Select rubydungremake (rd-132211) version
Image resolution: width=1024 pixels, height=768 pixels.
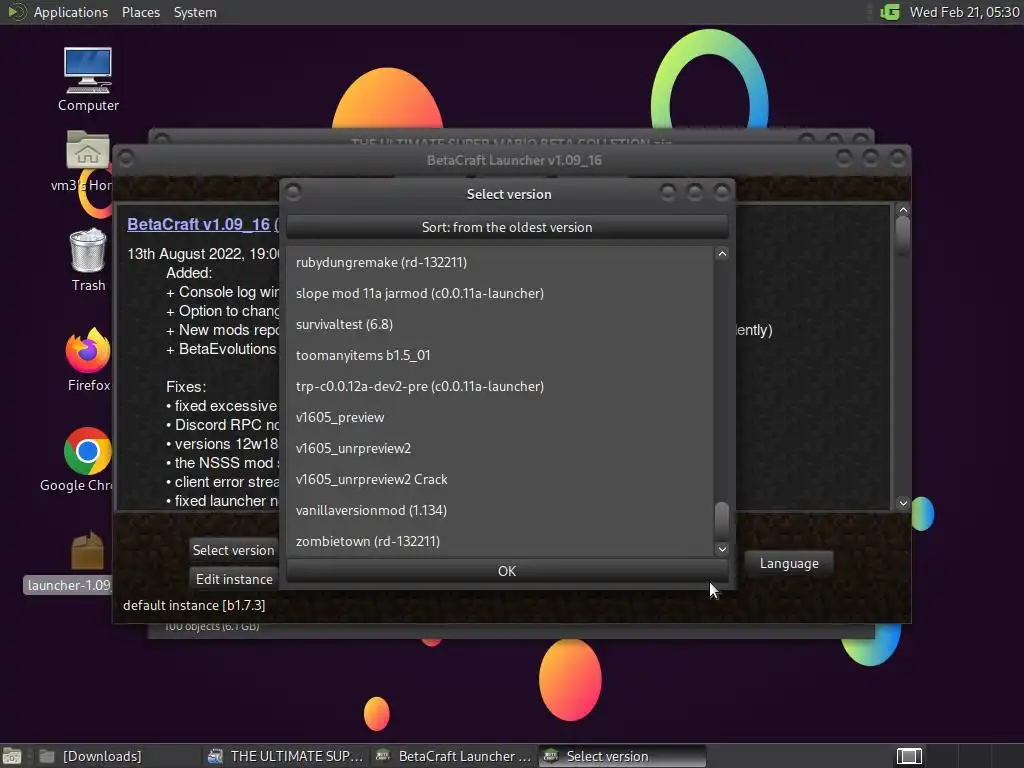tap(500, 262)
